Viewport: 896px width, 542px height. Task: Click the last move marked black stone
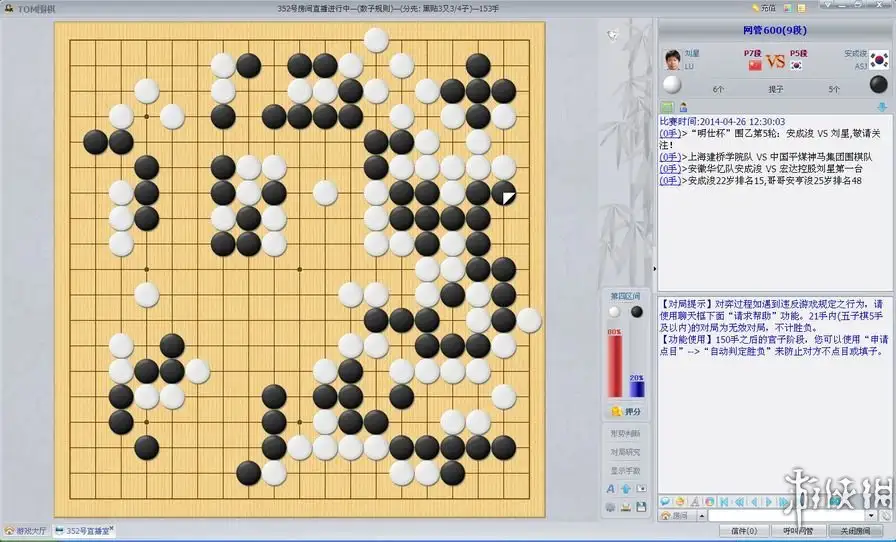click(x=503, y=193)
